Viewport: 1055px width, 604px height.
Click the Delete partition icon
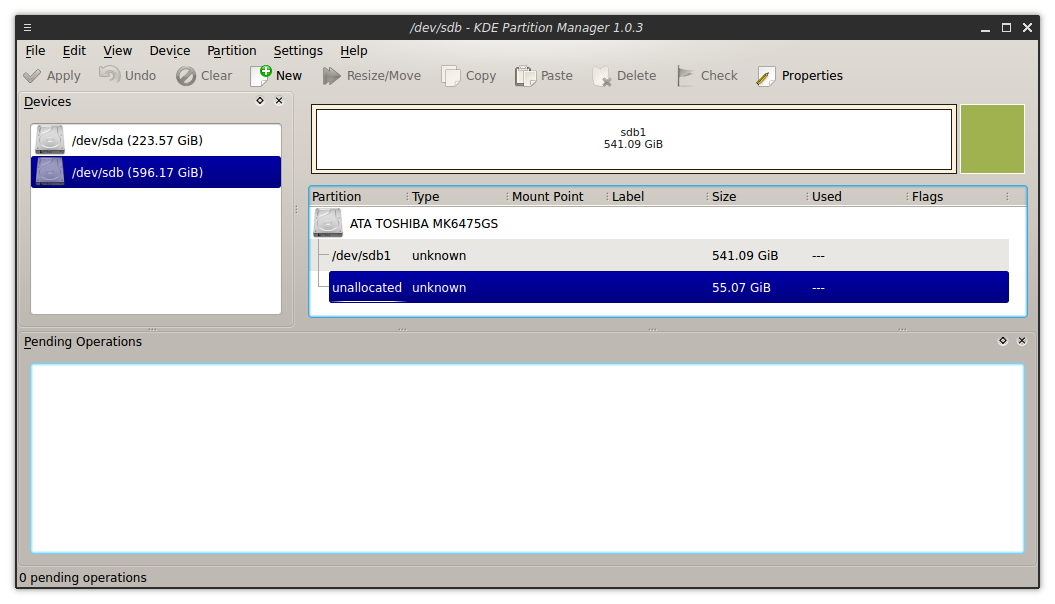coord(602,76)
